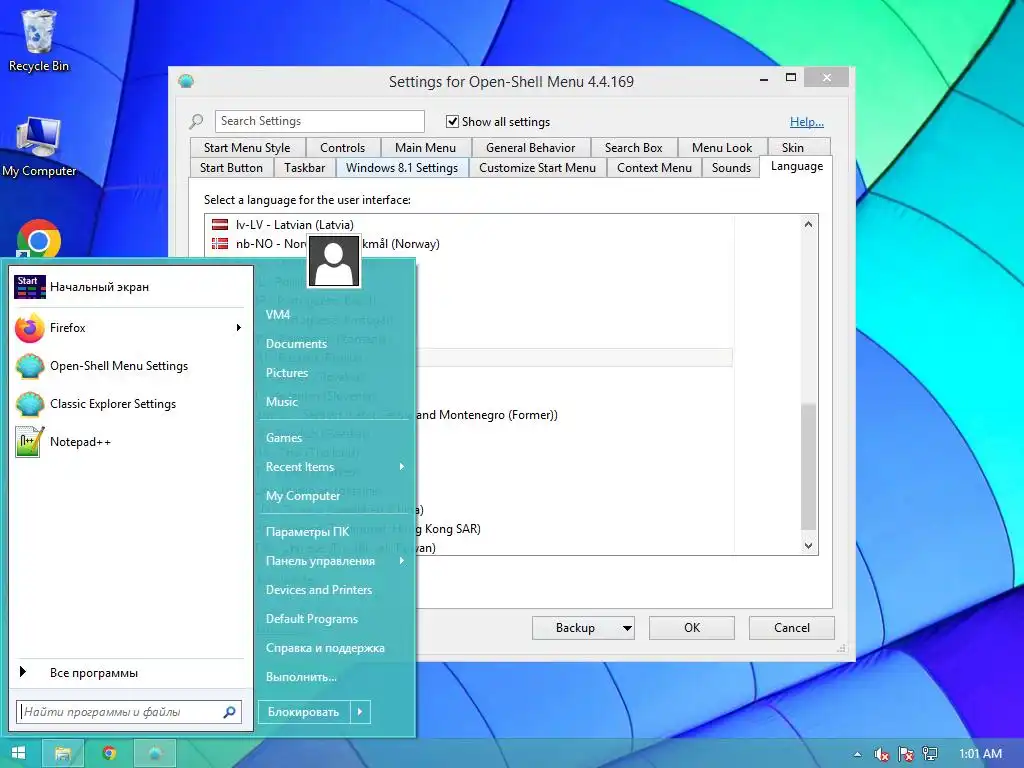Screen dimensions: 1024x768
Task: Open Pictures in the start menu
Action: coord(287,373)
